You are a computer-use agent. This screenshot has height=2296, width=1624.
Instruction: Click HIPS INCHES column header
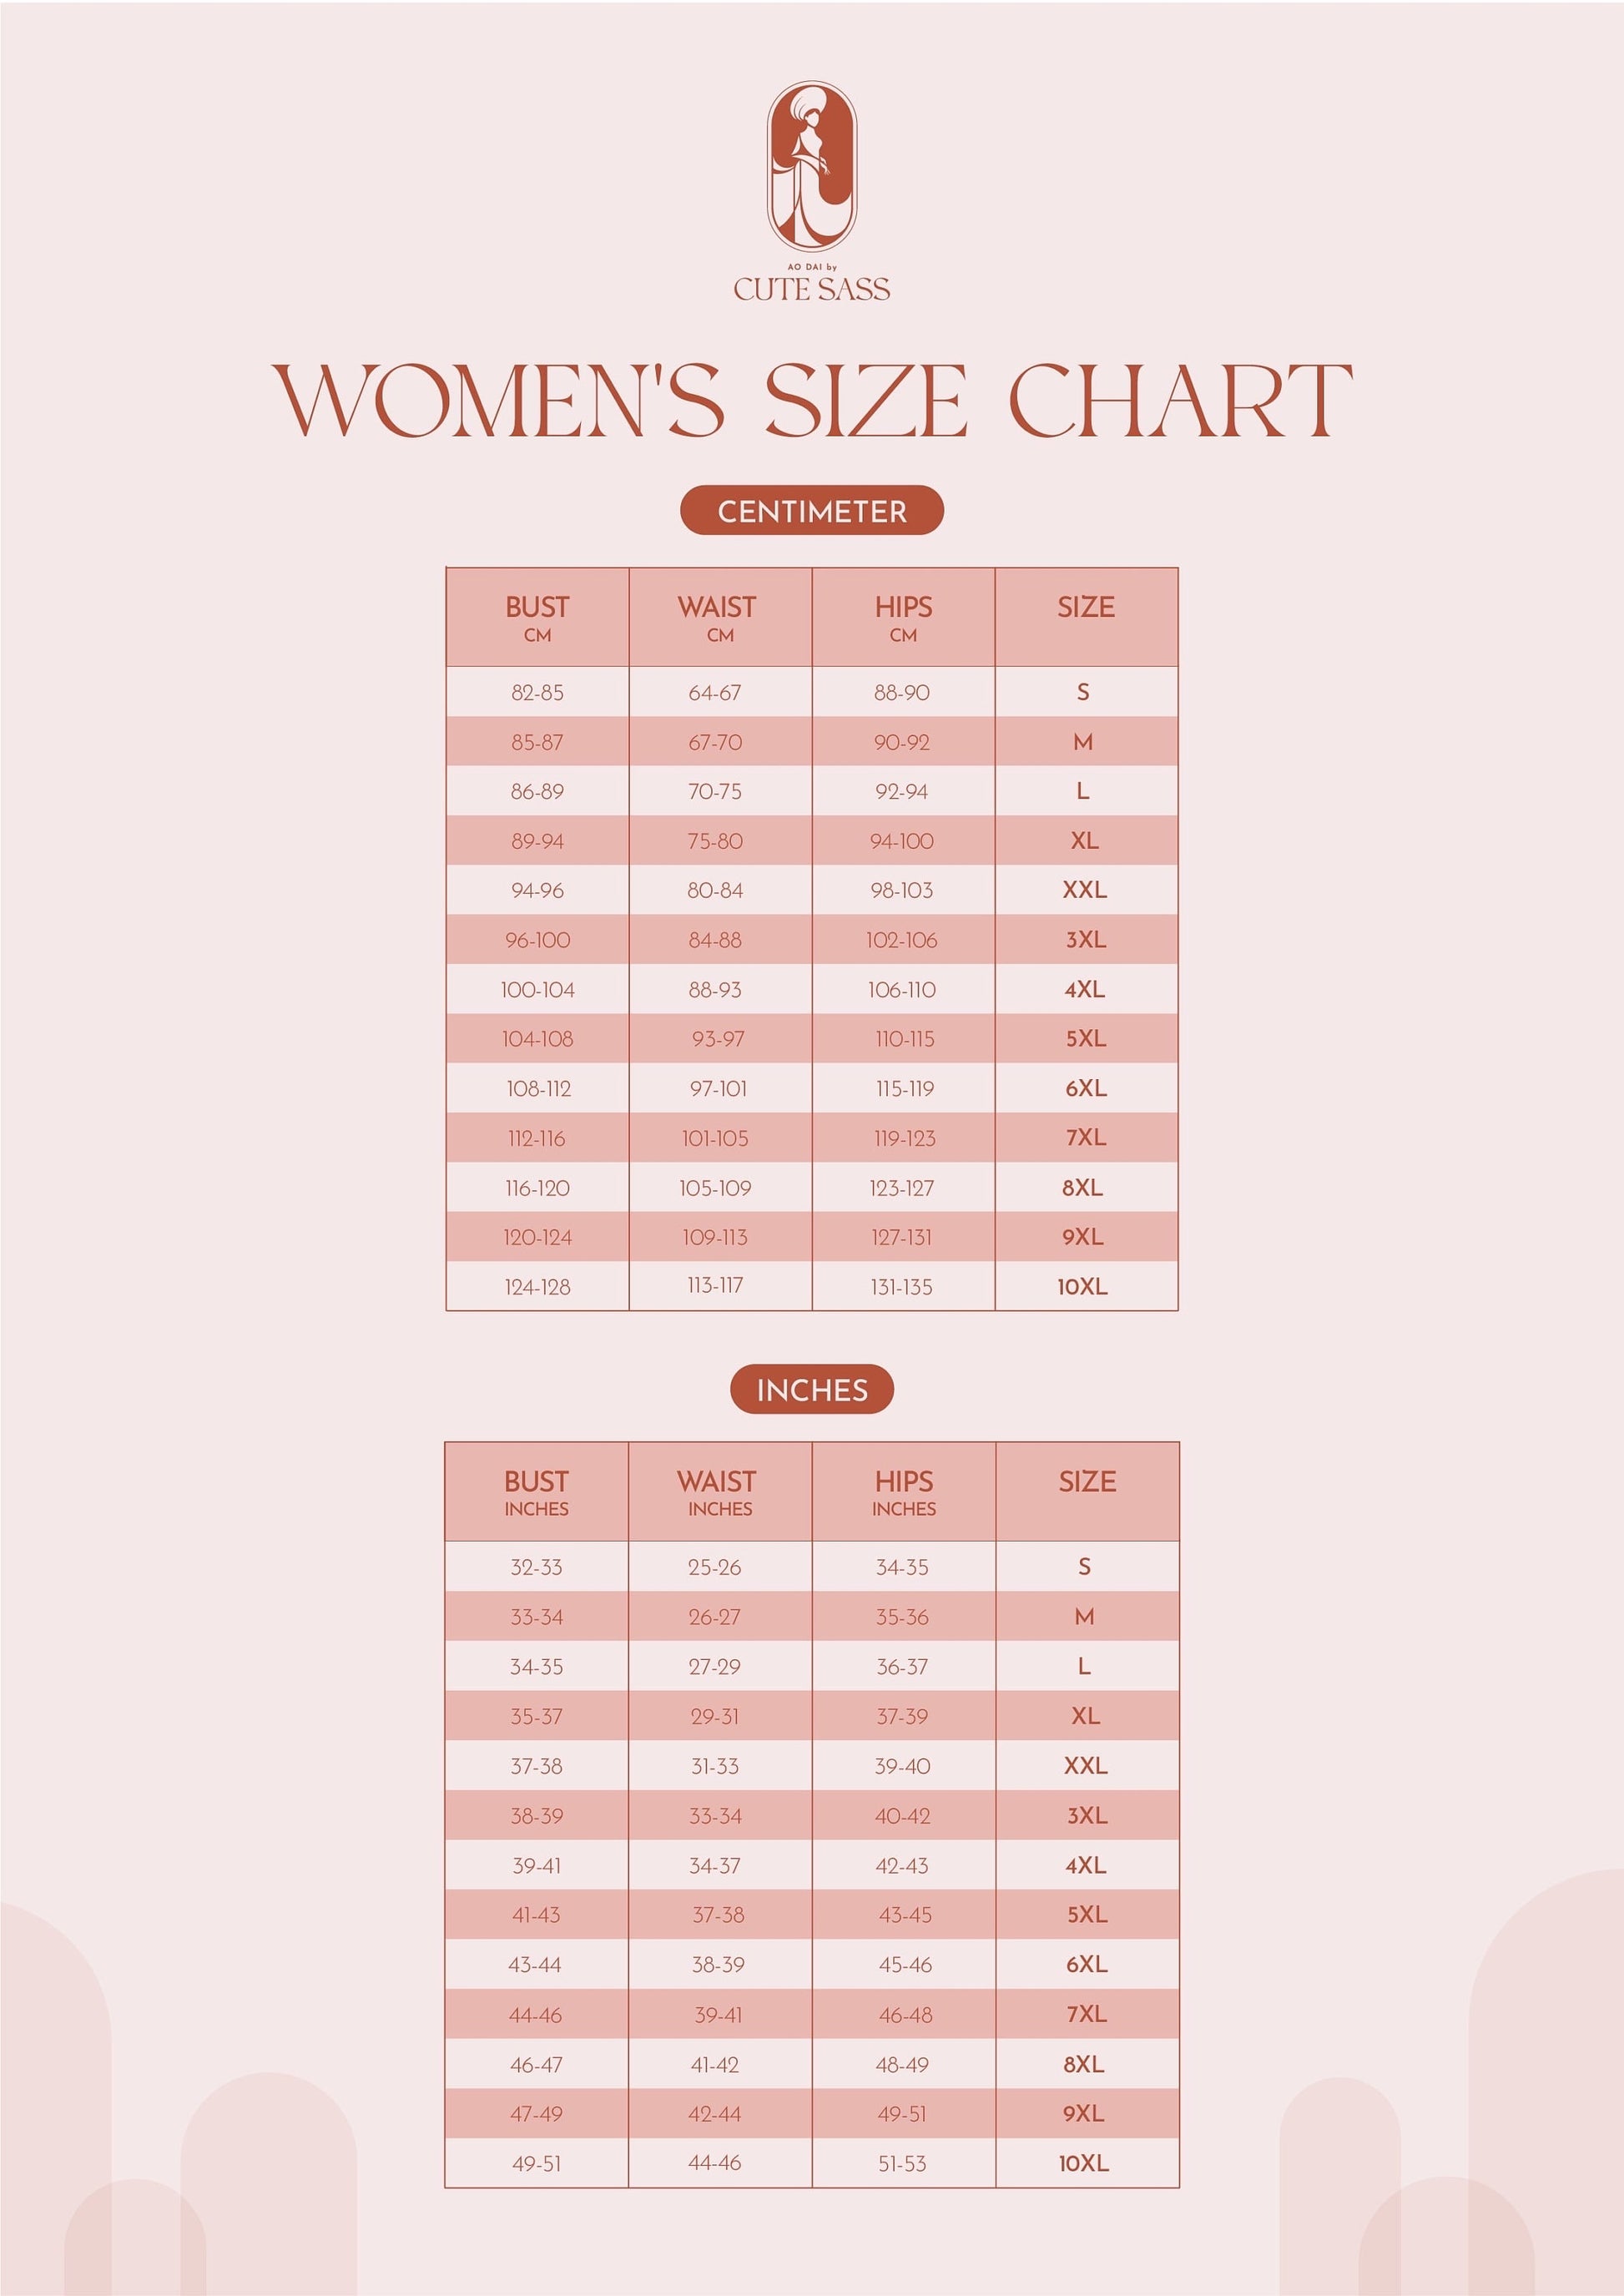[903, 1492]
